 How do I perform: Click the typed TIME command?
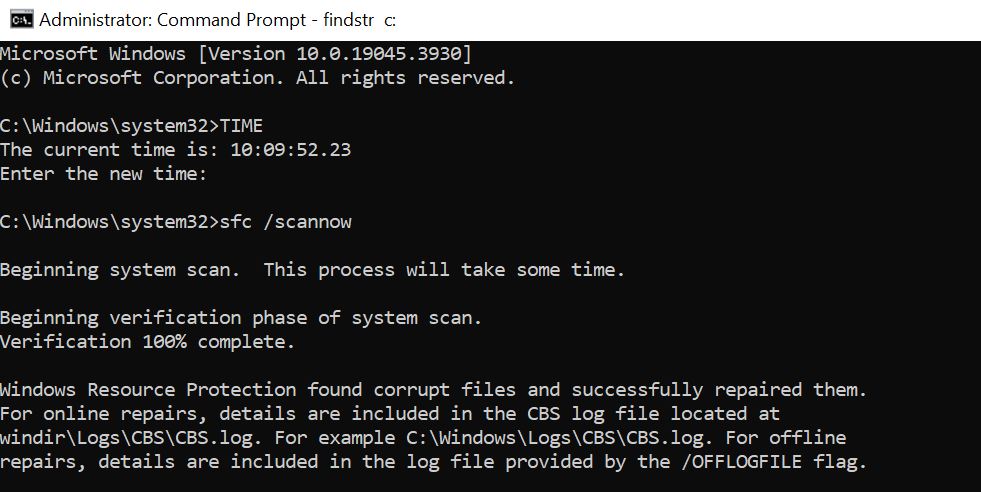click(241, 126)
